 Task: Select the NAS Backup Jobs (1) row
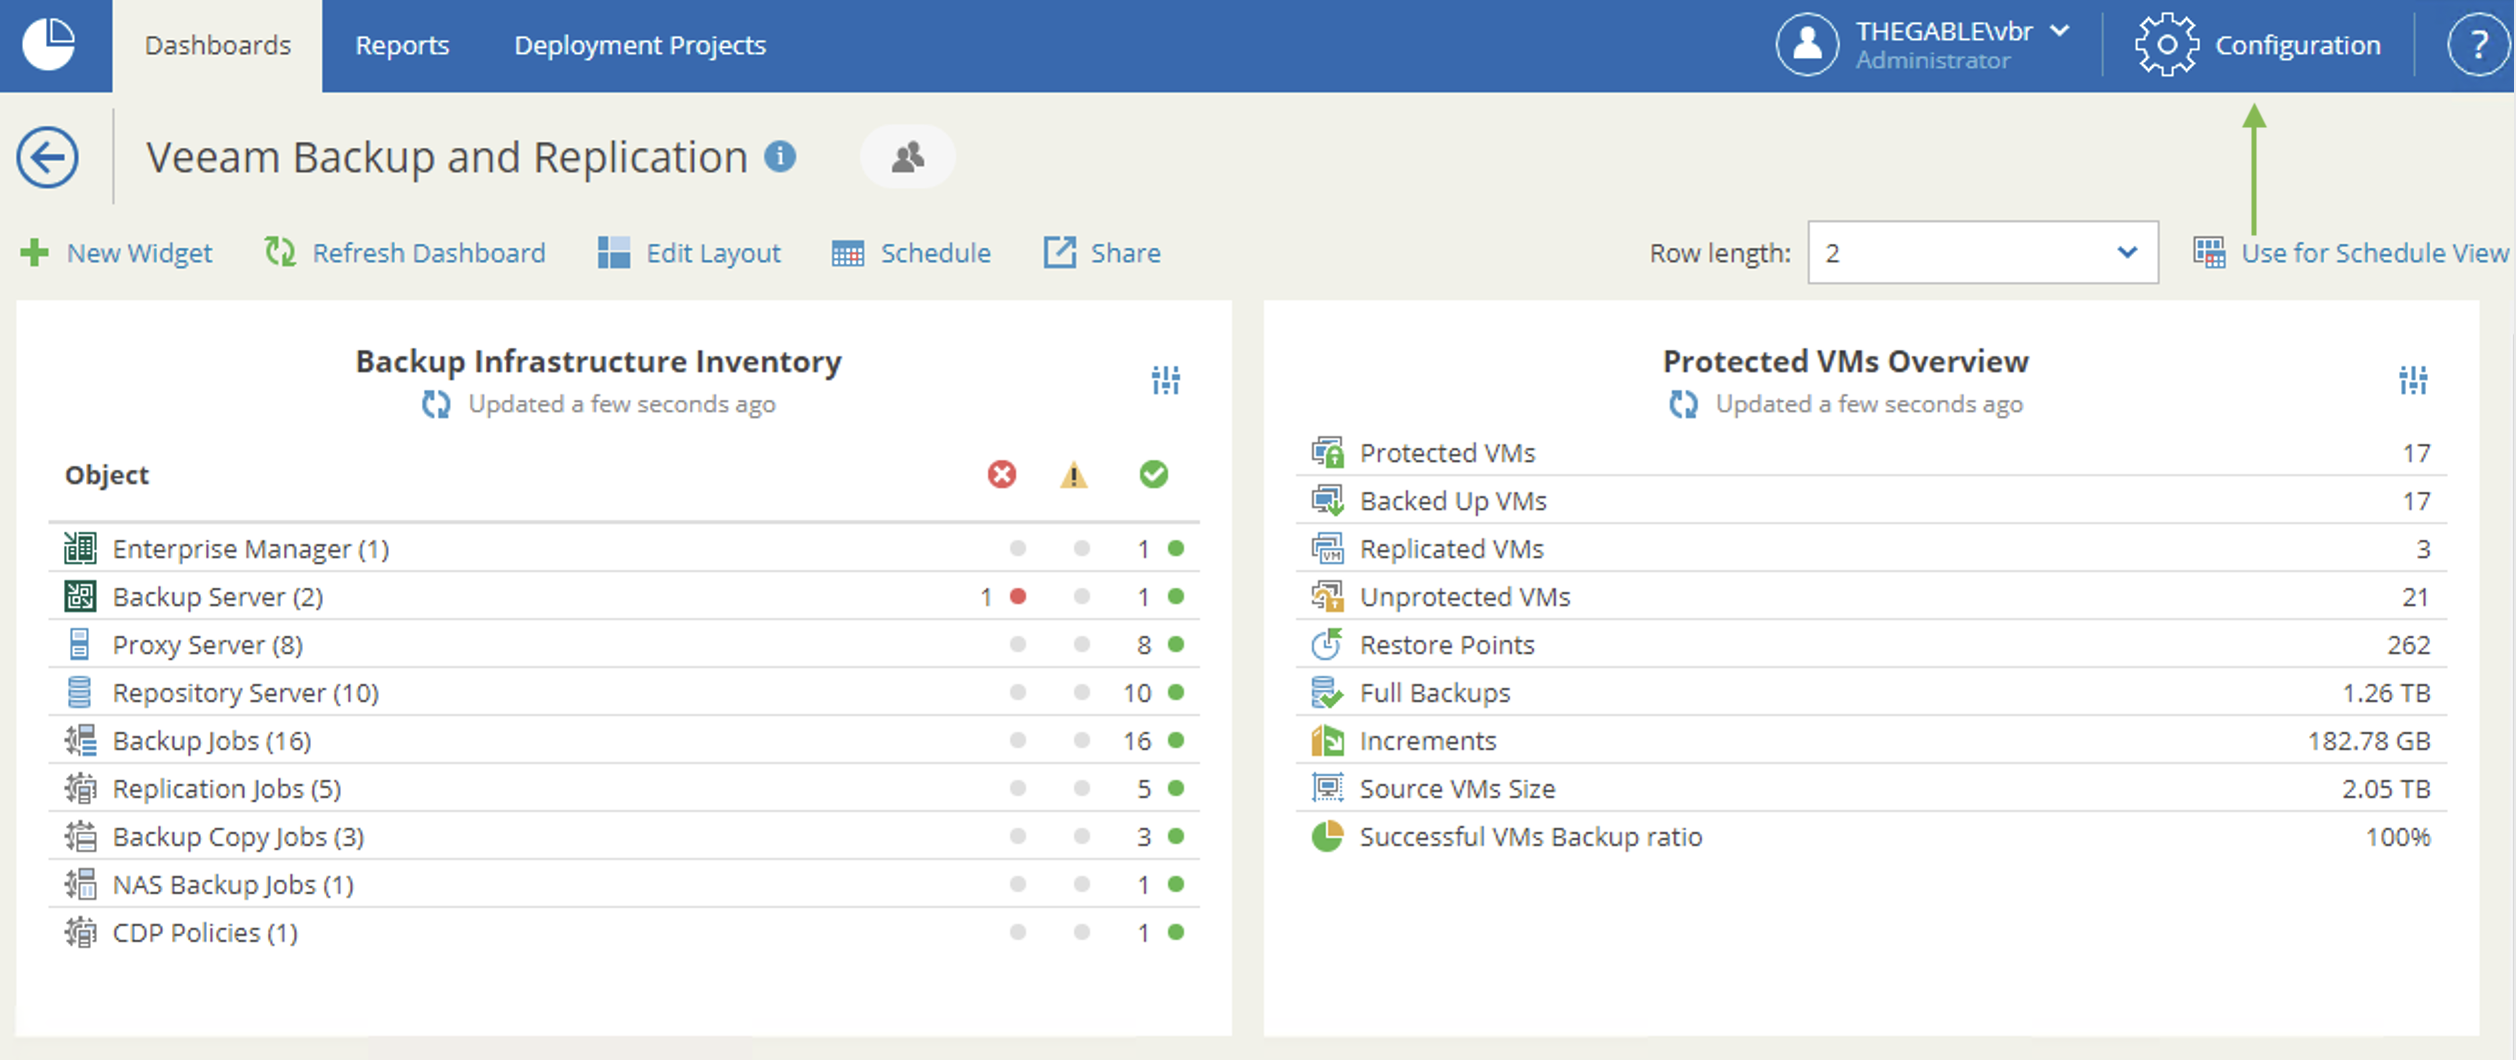(624, 884)
